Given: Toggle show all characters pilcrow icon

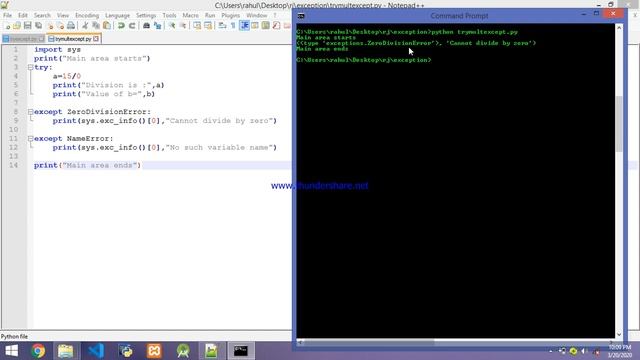Looking at the screenshot, I should pos(233,26).
